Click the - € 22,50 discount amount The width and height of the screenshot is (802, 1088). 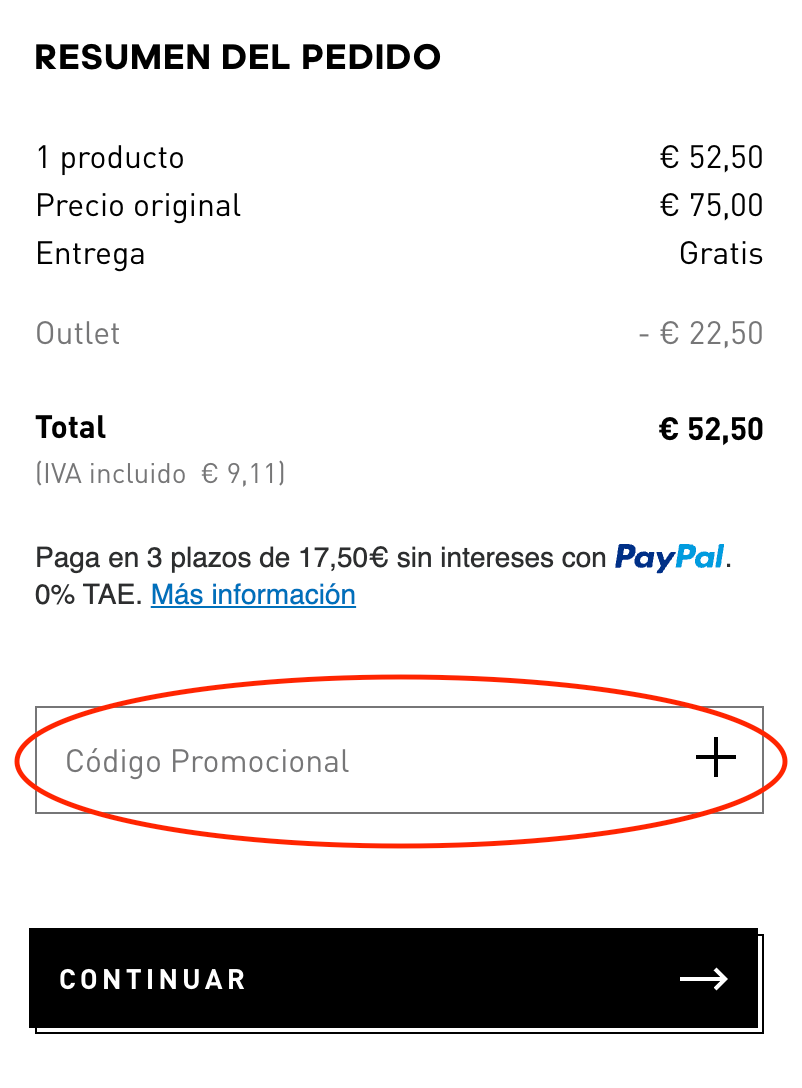(700, 333)
